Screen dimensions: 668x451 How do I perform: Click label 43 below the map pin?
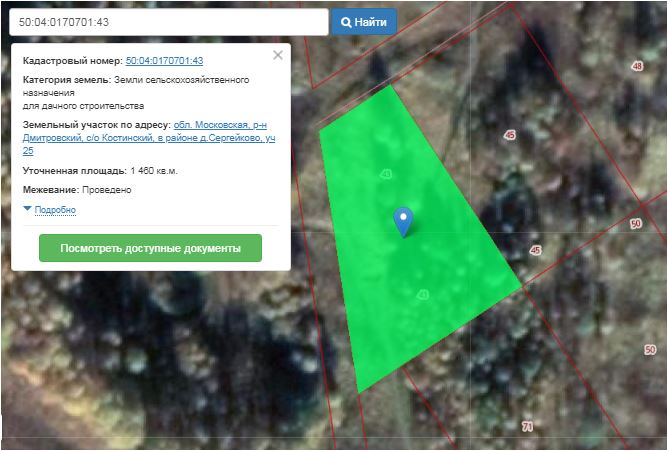click(x=423, y=294)
